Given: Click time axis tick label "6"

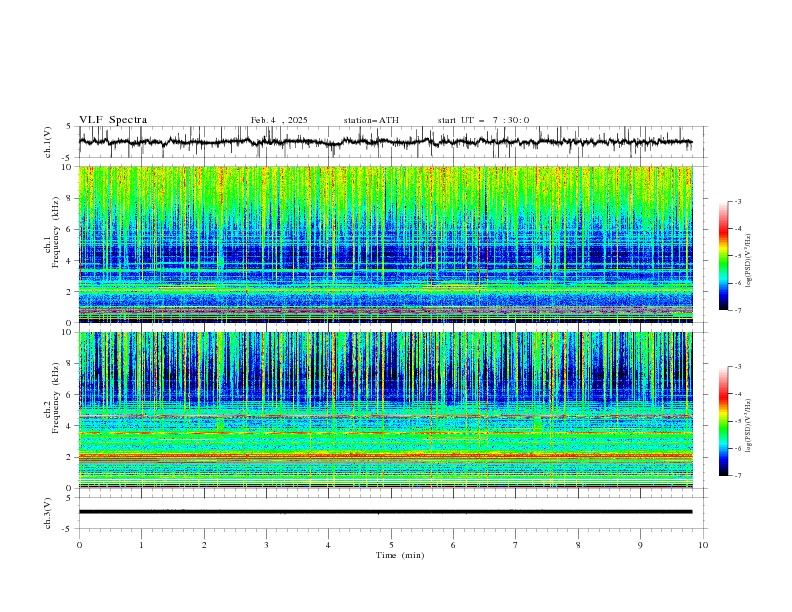Looking at the screenshot, I should (453, 545).
